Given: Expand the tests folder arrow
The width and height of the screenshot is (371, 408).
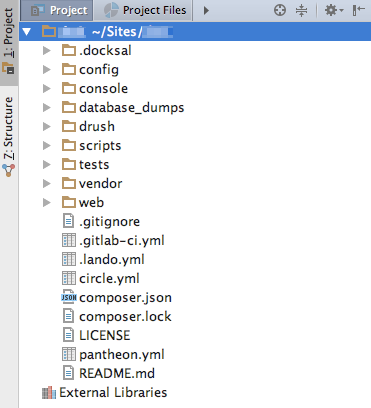Looking at the screenshot, I should point(47,165).
